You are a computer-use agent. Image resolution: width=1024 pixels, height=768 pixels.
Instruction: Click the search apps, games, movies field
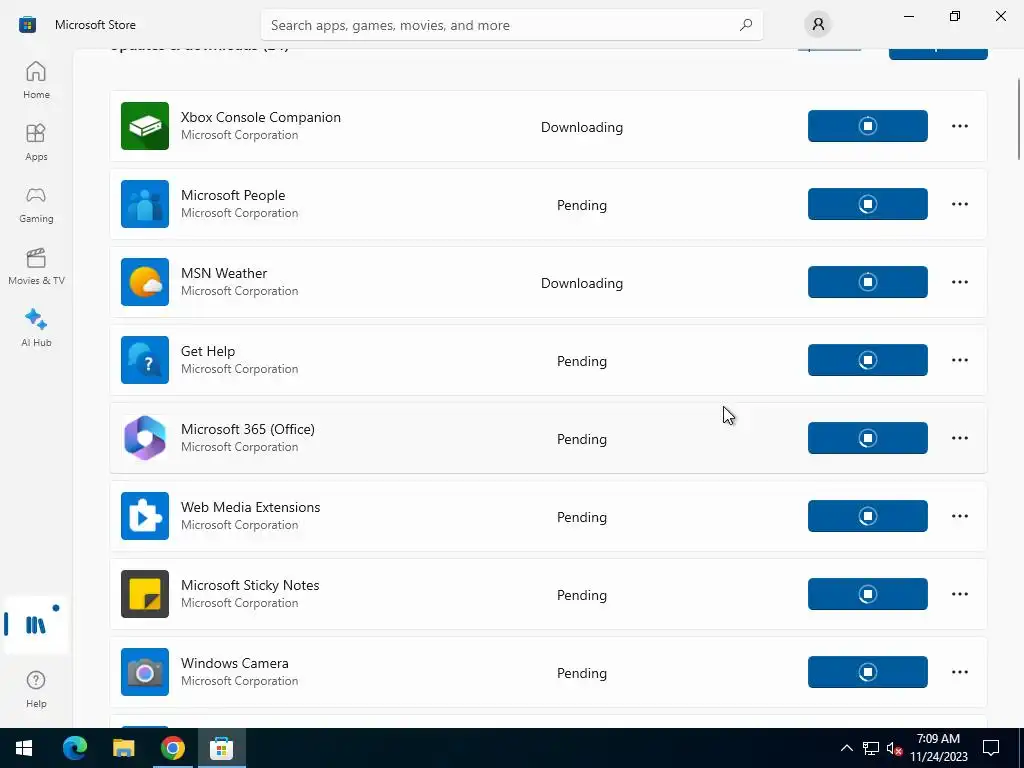coord(511,25)
